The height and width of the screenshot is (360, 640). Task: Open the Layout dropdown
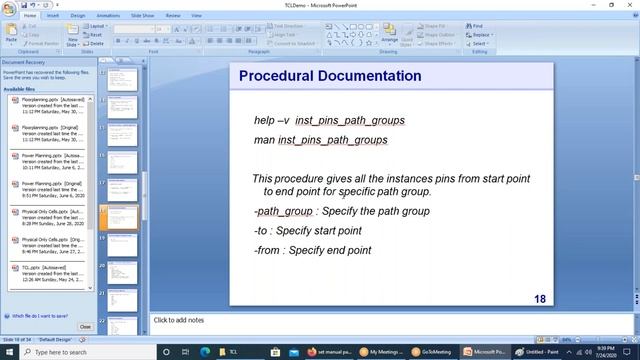(96, 26)
